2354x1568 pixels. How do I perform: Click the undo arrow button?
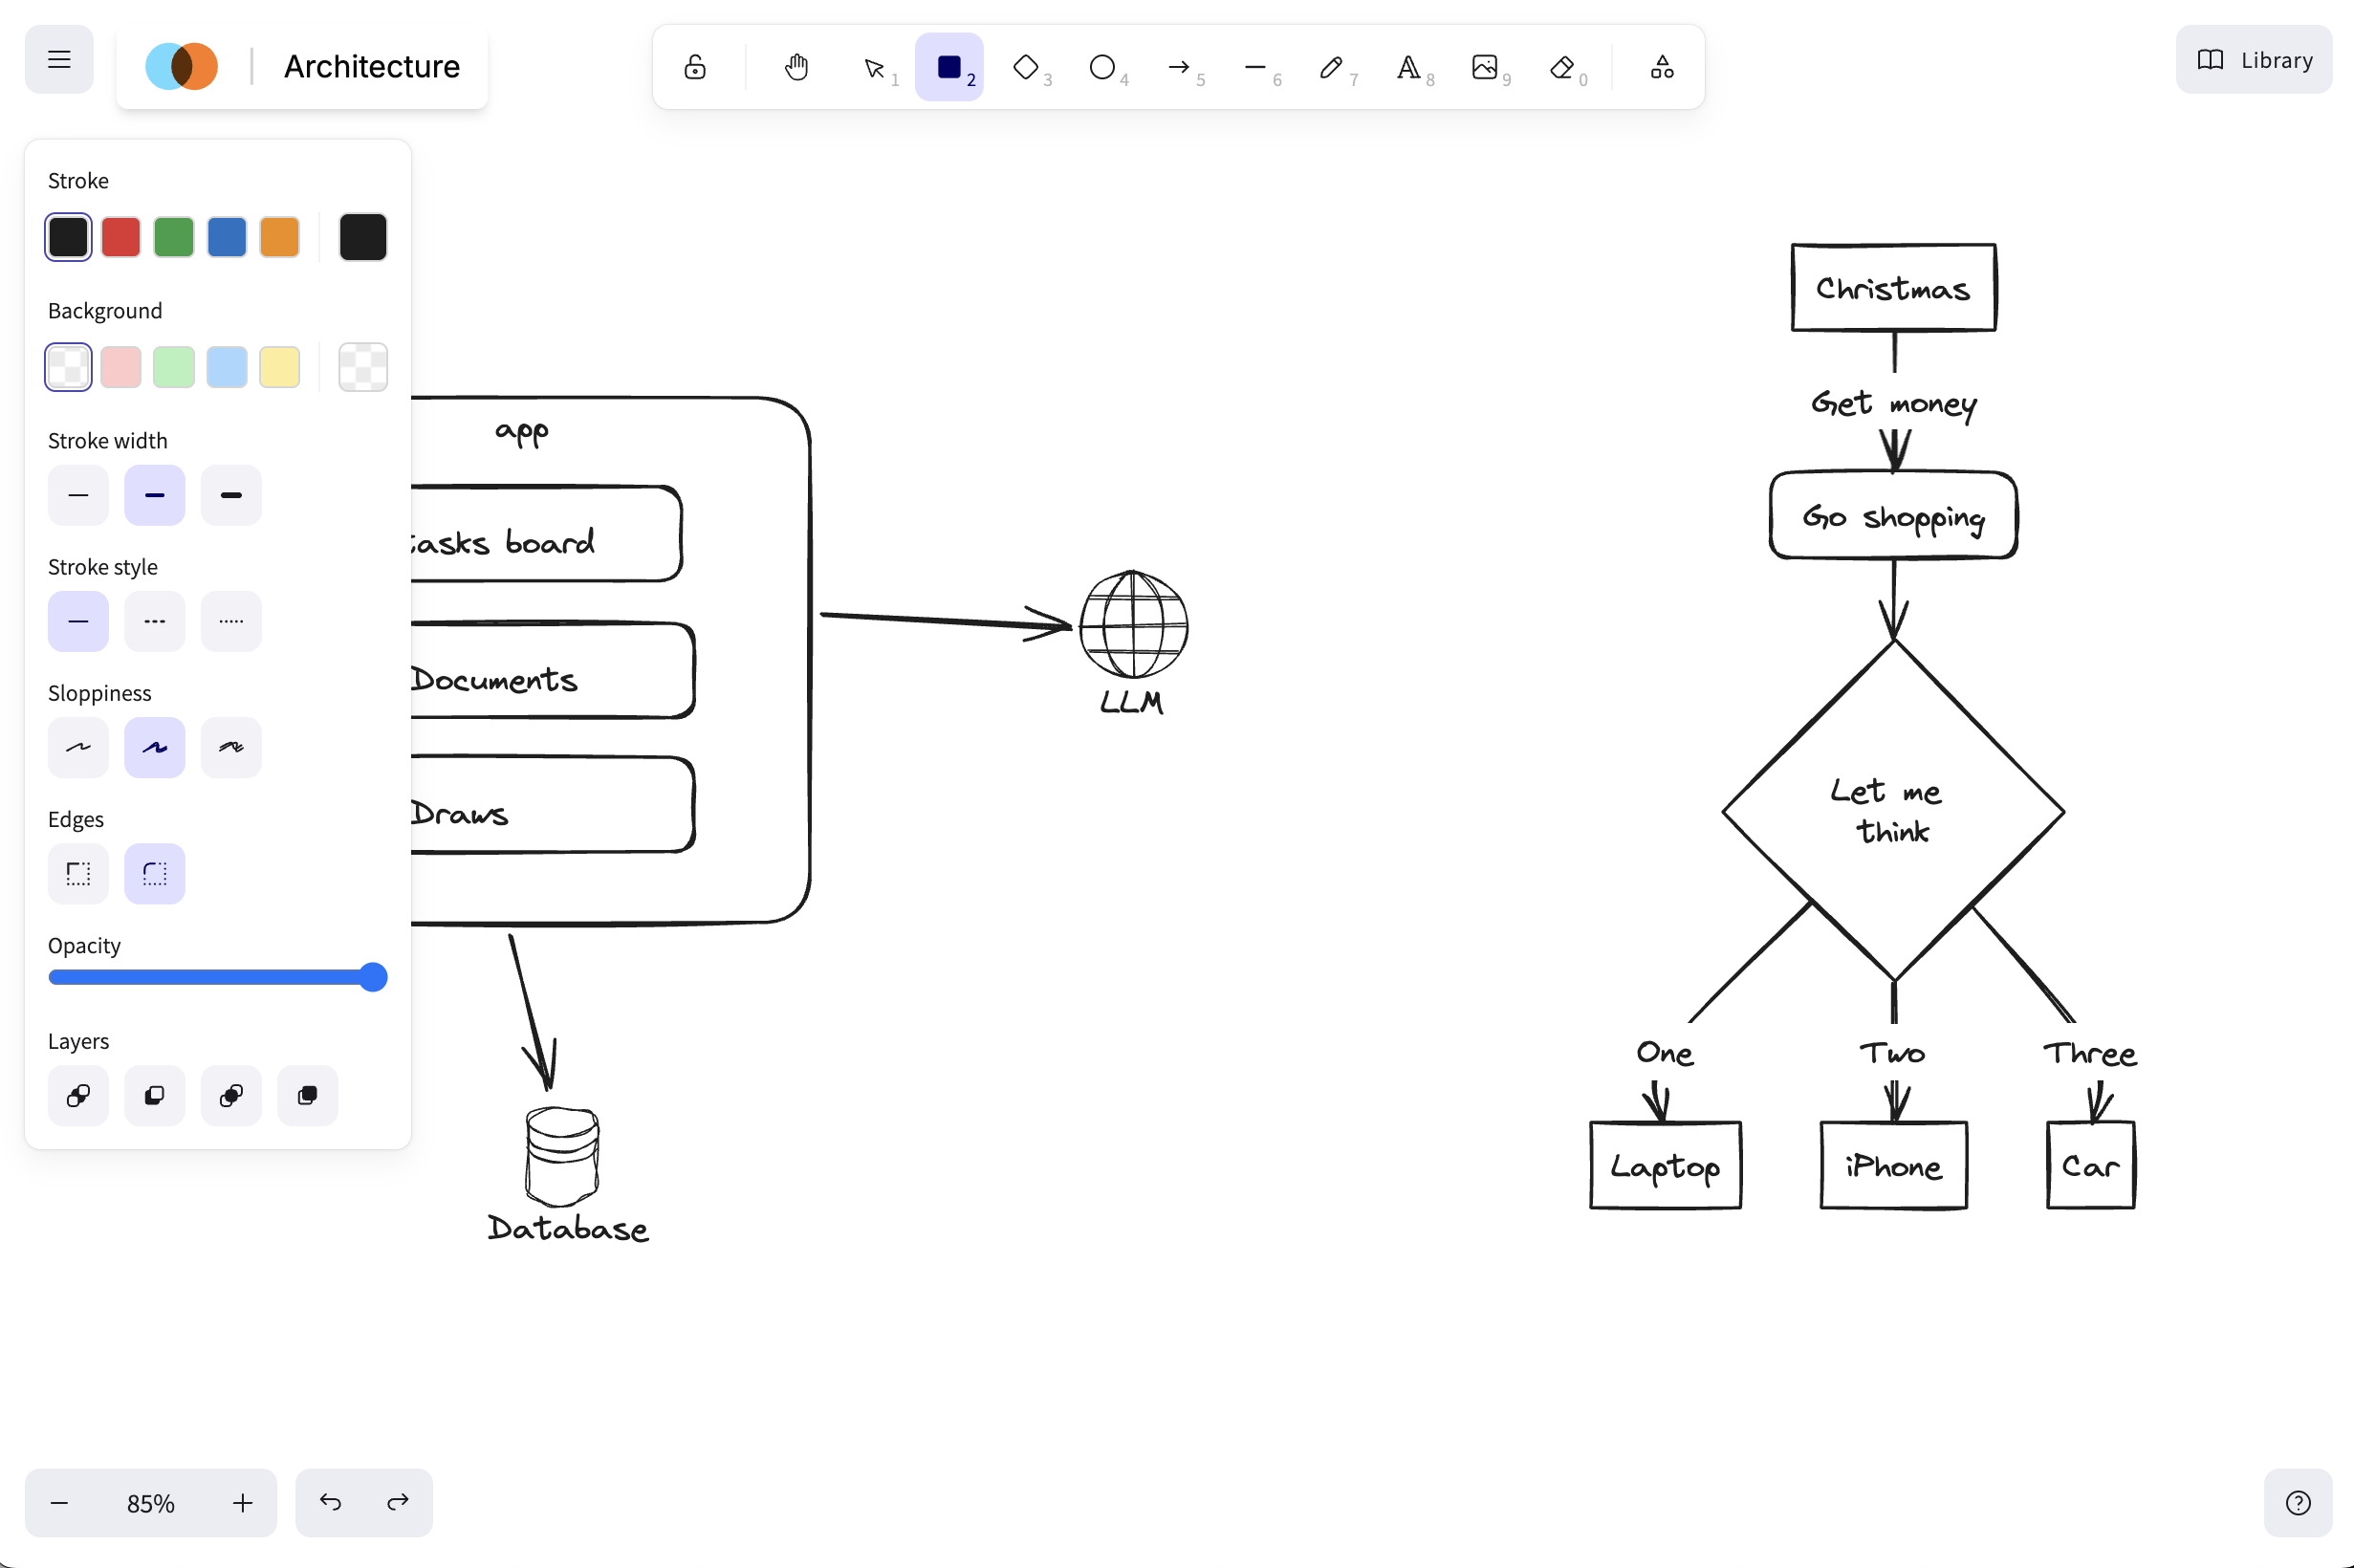(x=330, y=1502)
